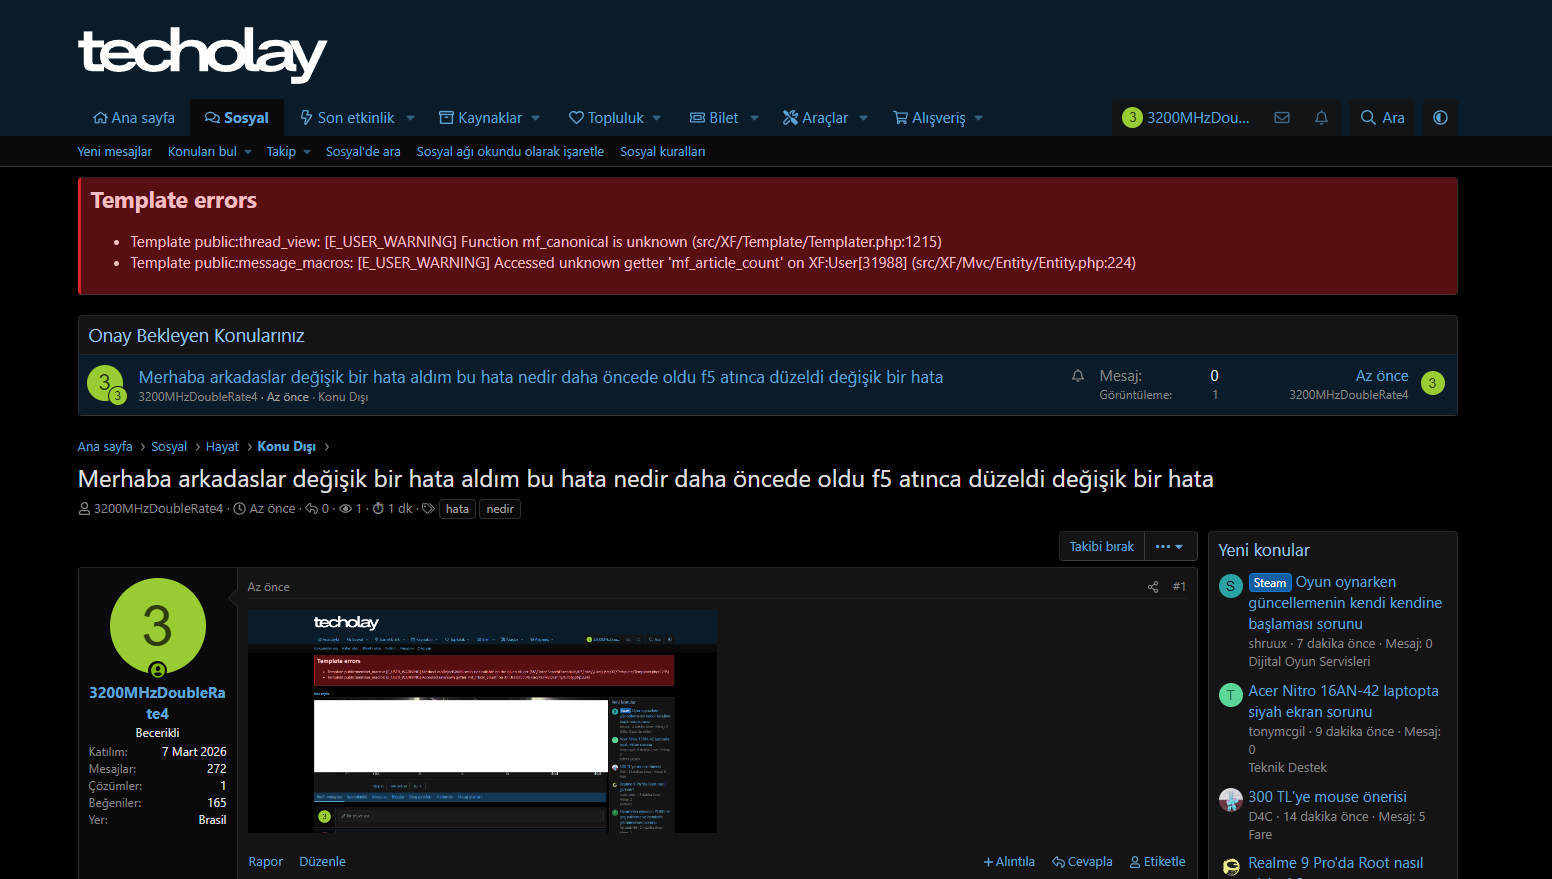Go to Hayat breadcrumb

coord(222,447)
